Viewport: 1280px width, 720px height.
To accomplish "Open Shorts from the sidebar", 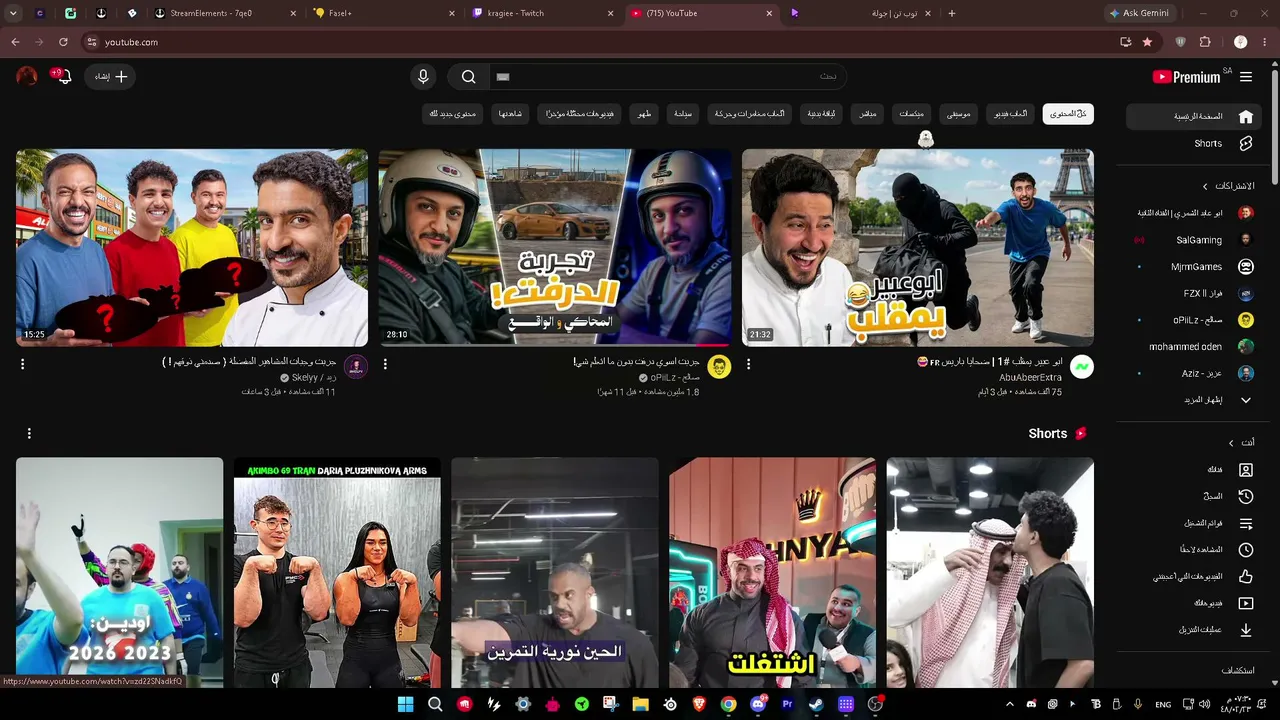I will click(1196, 143).
